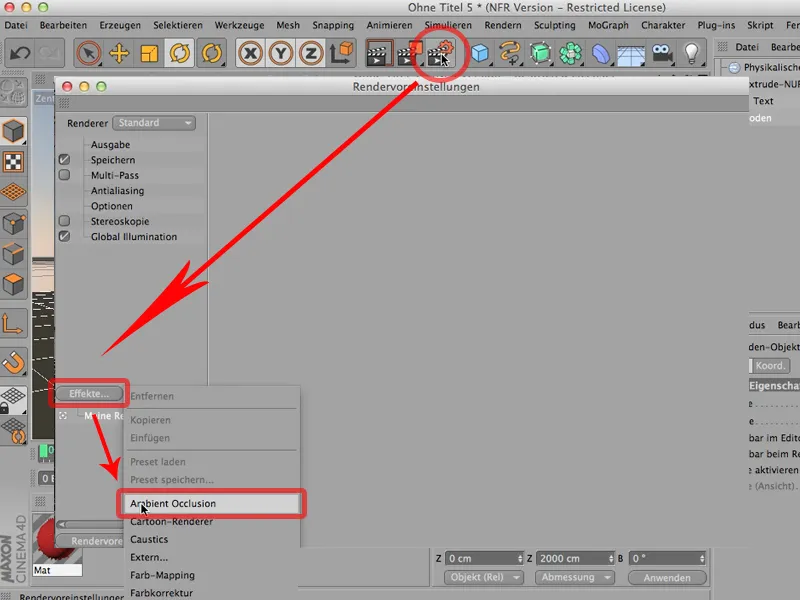This screenshot has height=600, width=800.
Task: Toggle Z axis lock
Action: [x=311, y=53]
